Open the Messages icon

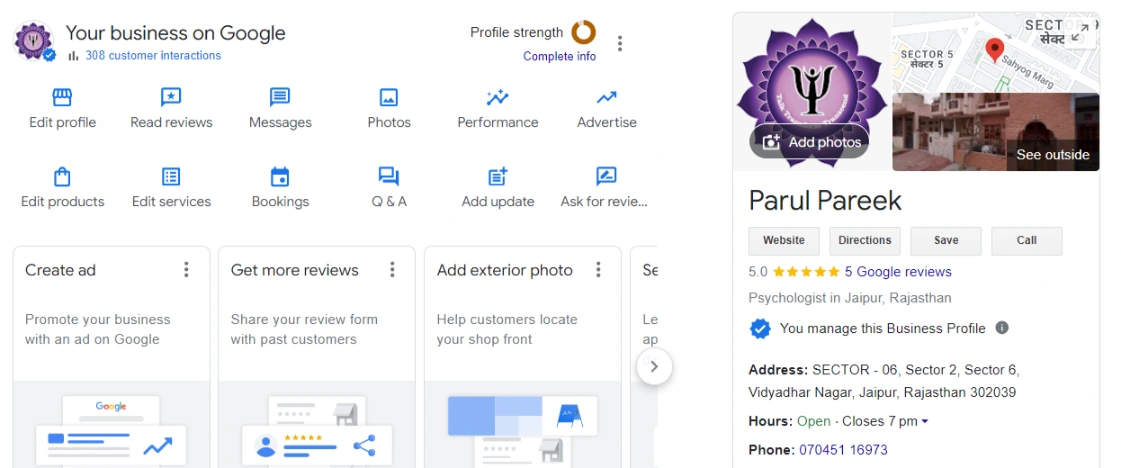(280, 97)
